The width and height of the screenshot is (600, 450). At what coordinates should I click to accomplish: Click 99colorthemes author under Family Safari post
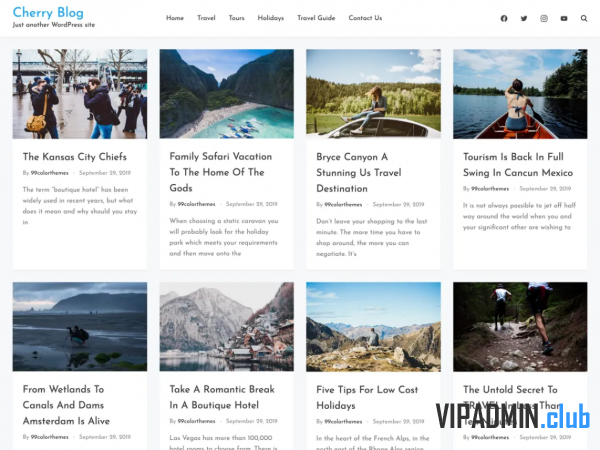click(196, 204)
